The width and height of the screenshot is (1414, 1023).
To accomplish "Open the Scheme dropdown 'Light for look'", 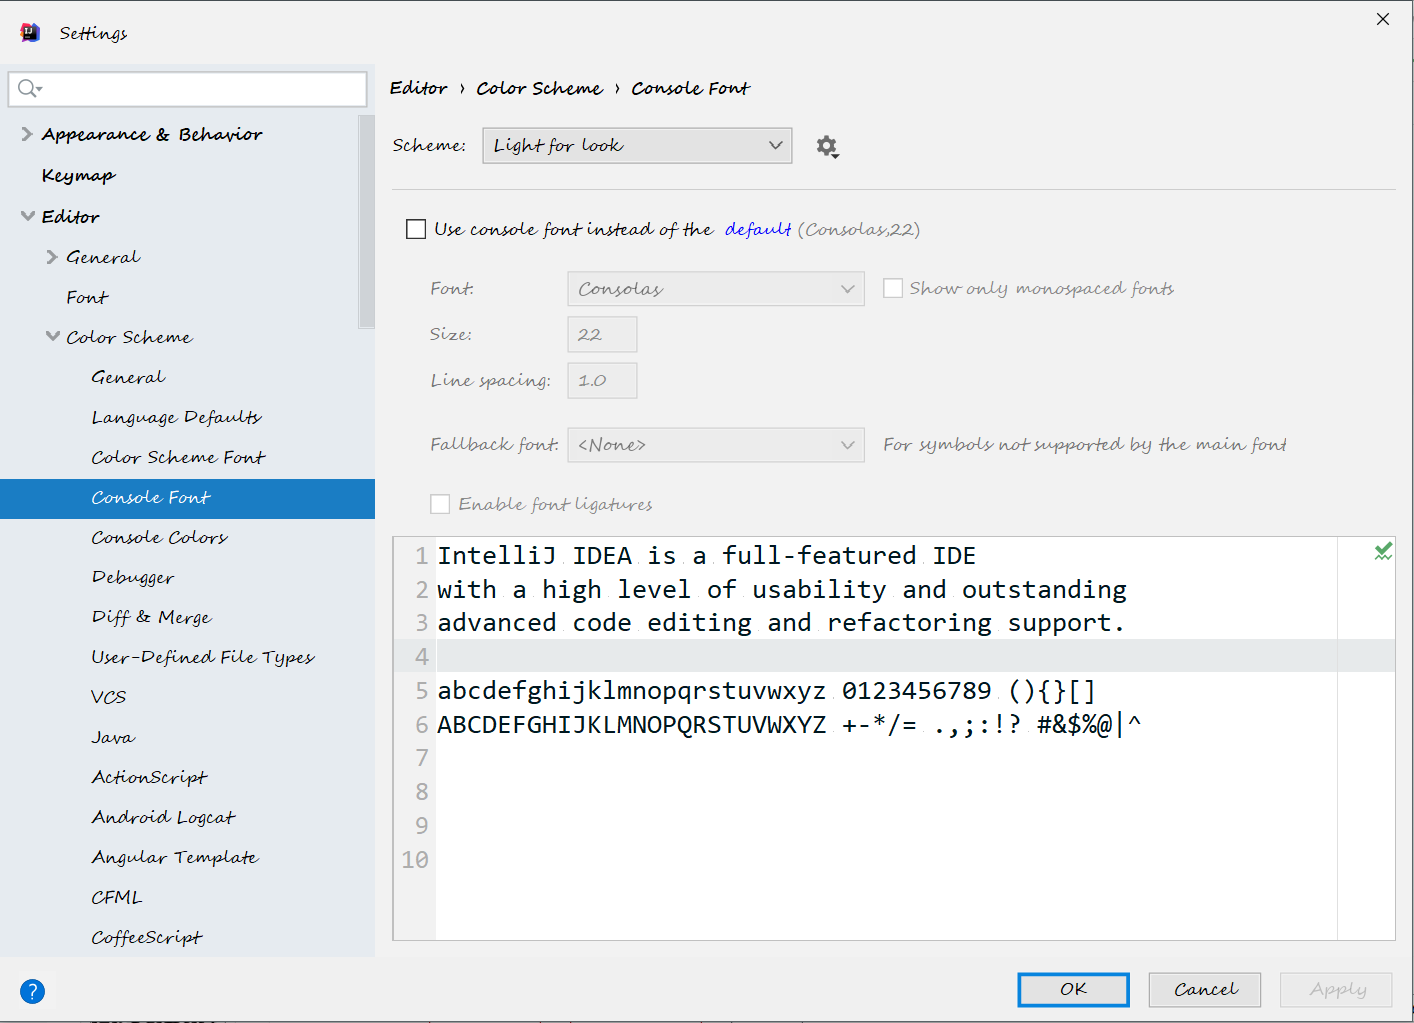I will [637, 145].
